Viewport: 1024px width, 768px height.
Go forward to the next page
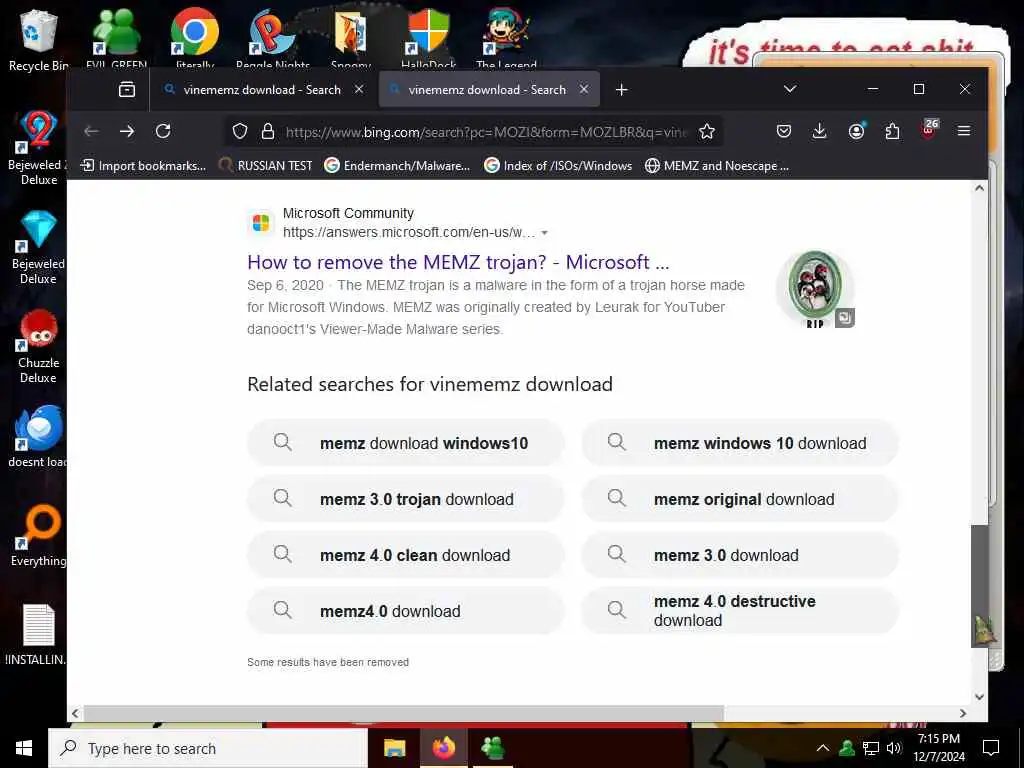pyautogui.click(x=127, y=131)
